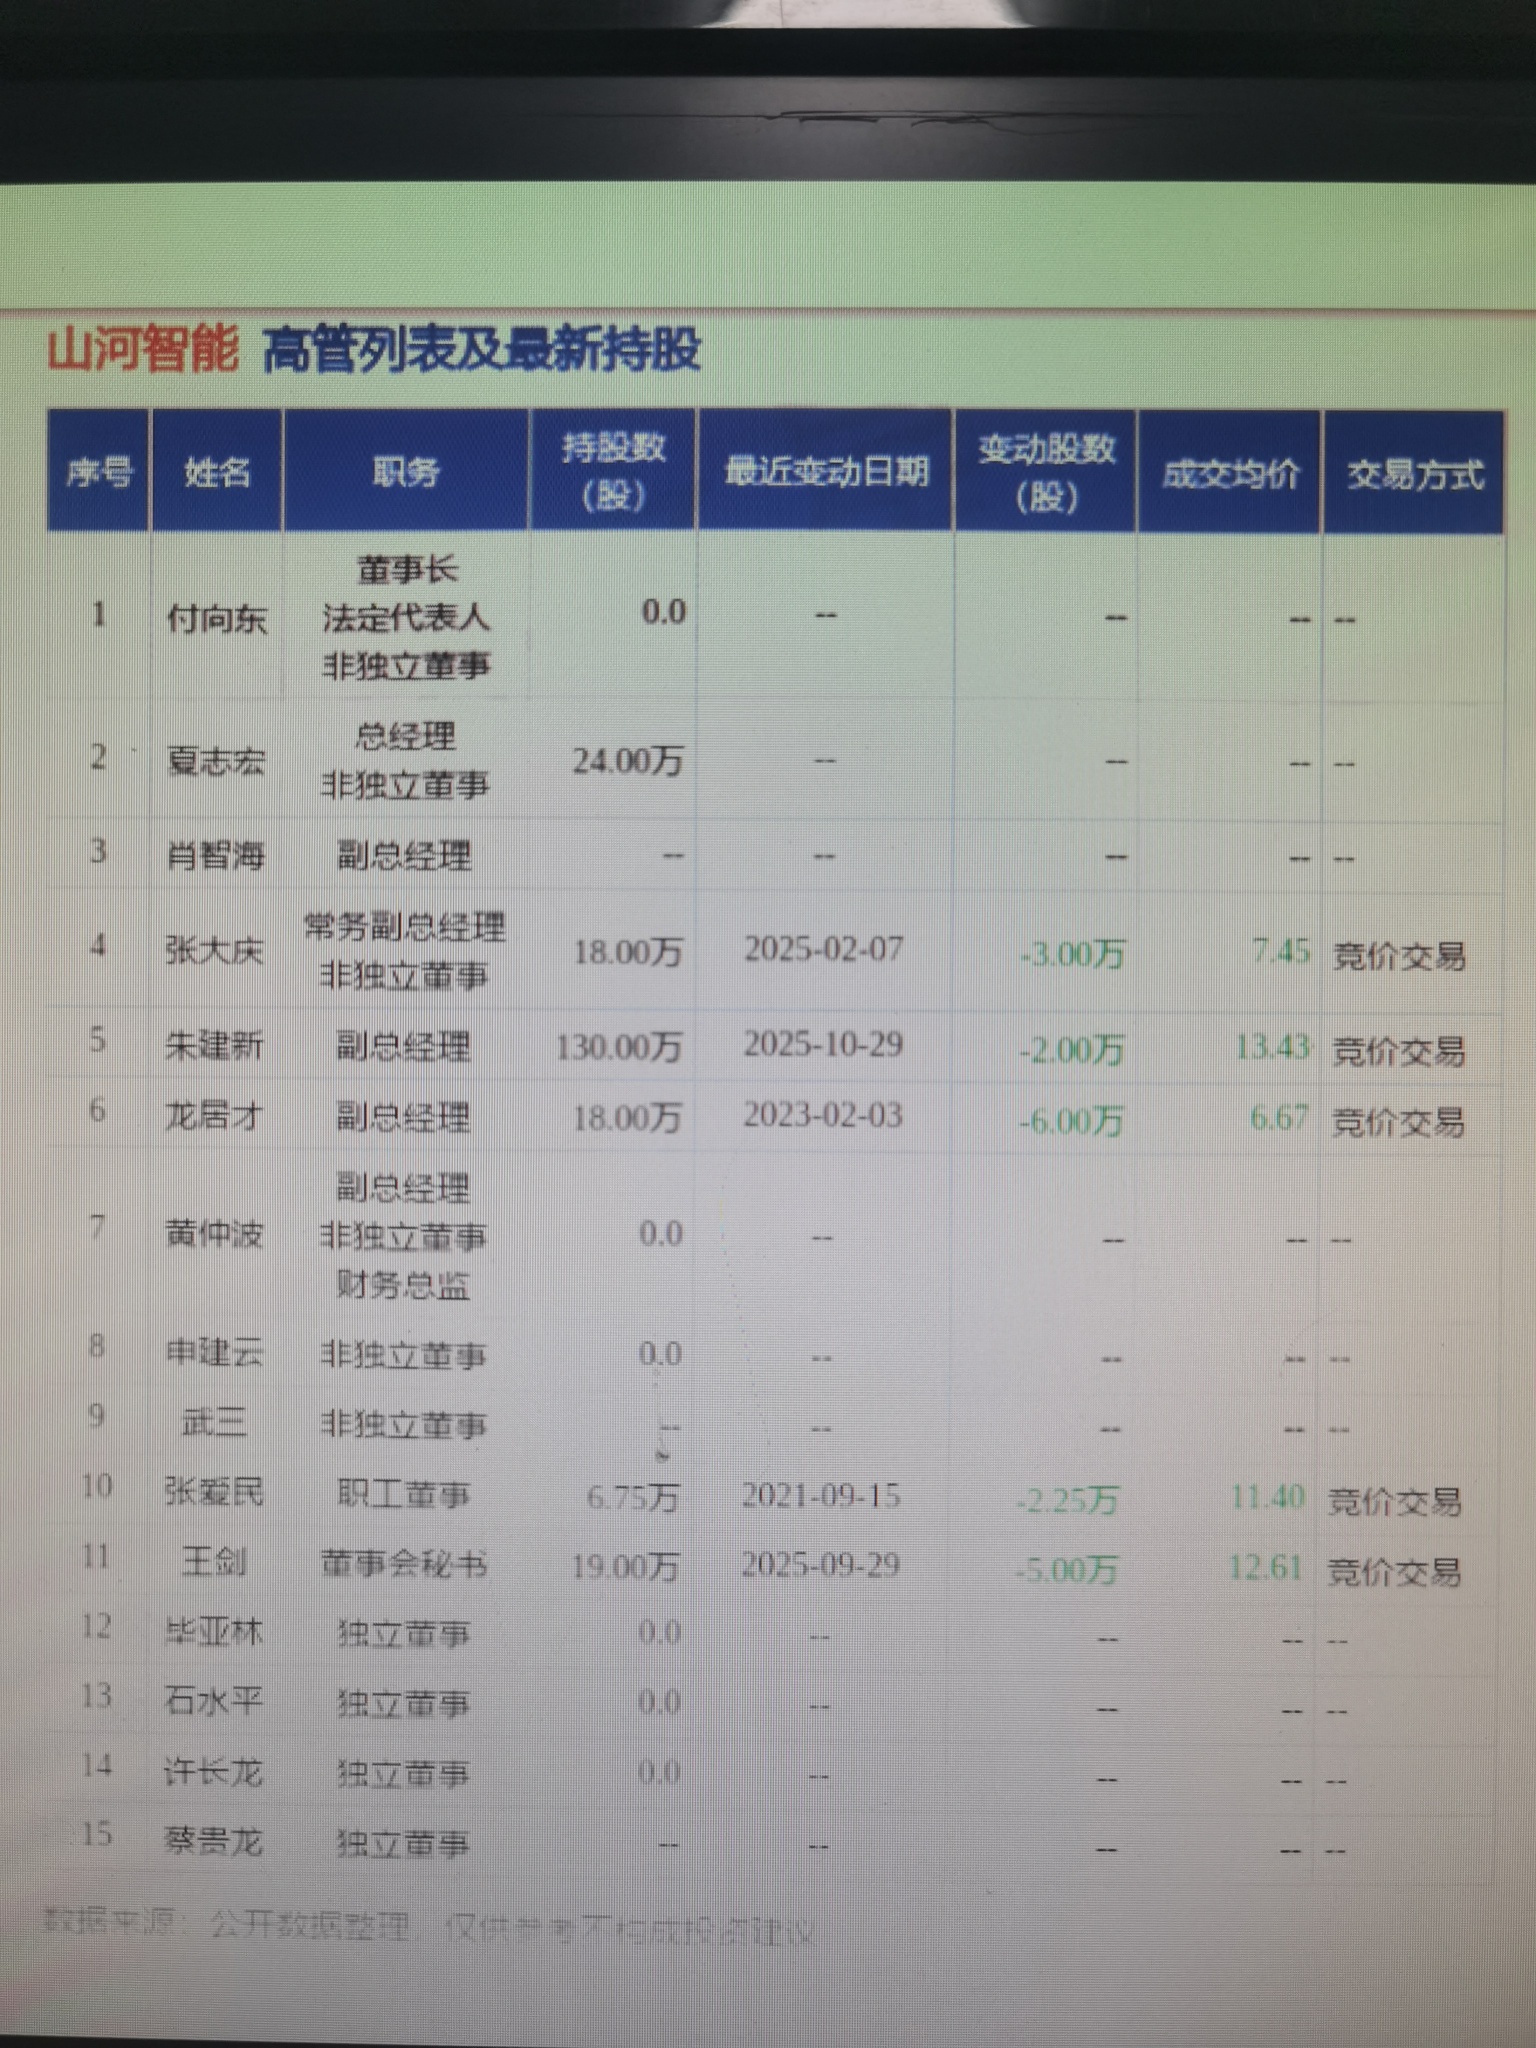Click the -6.00万 change value

(1071, 1121)
